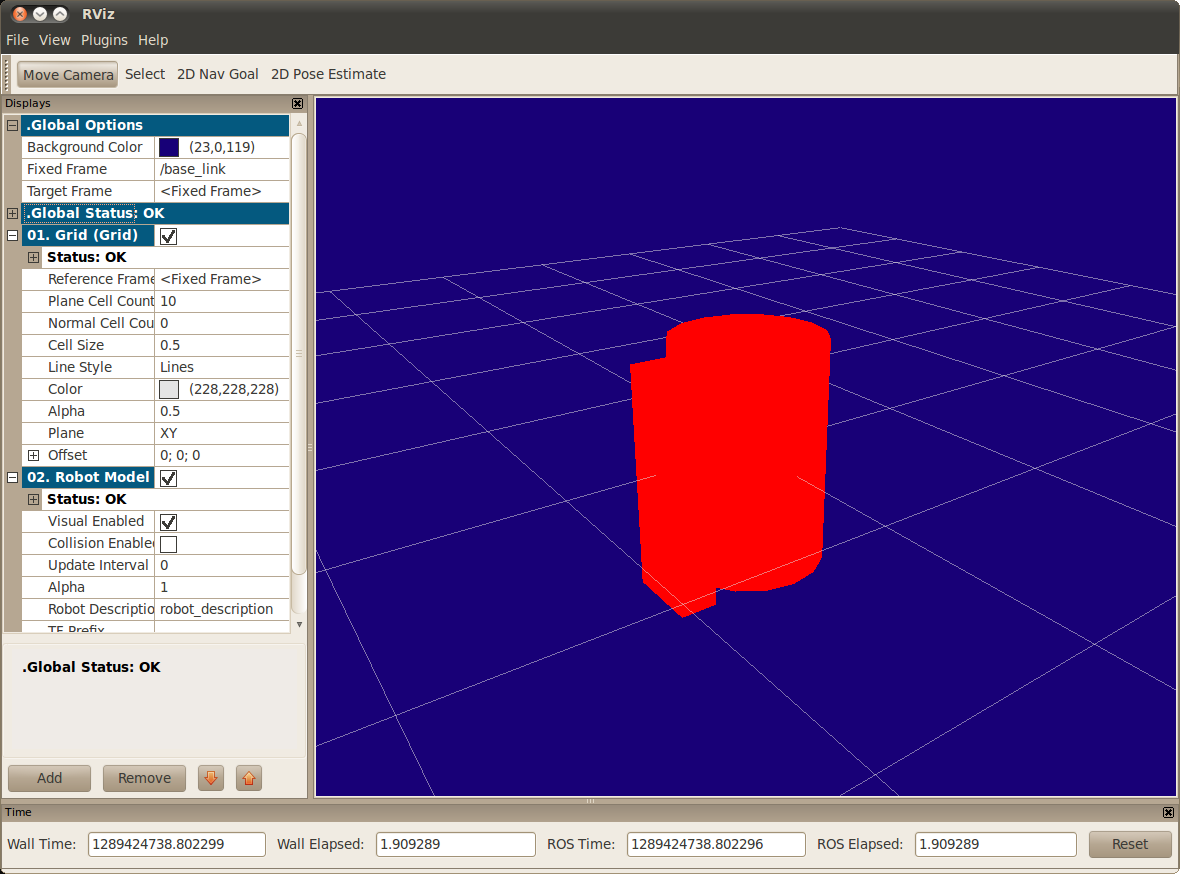Click the toolbar drag handle grip
The height and width of the screenshot is (874, 1180).
click(8, 75)
